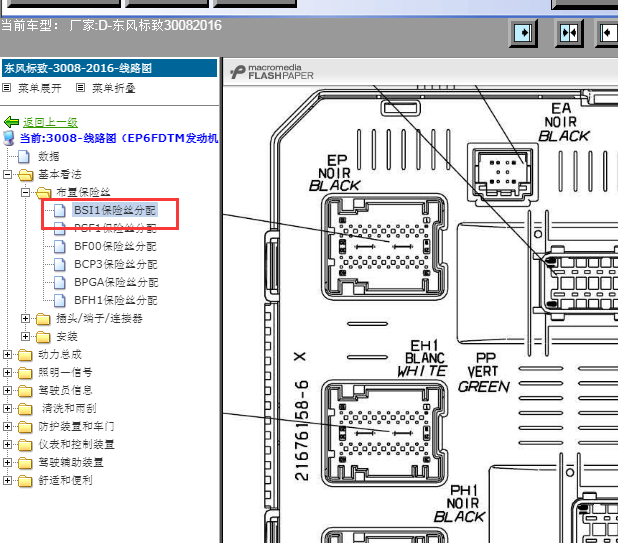Collapse the 基本看法 folder

7,174
